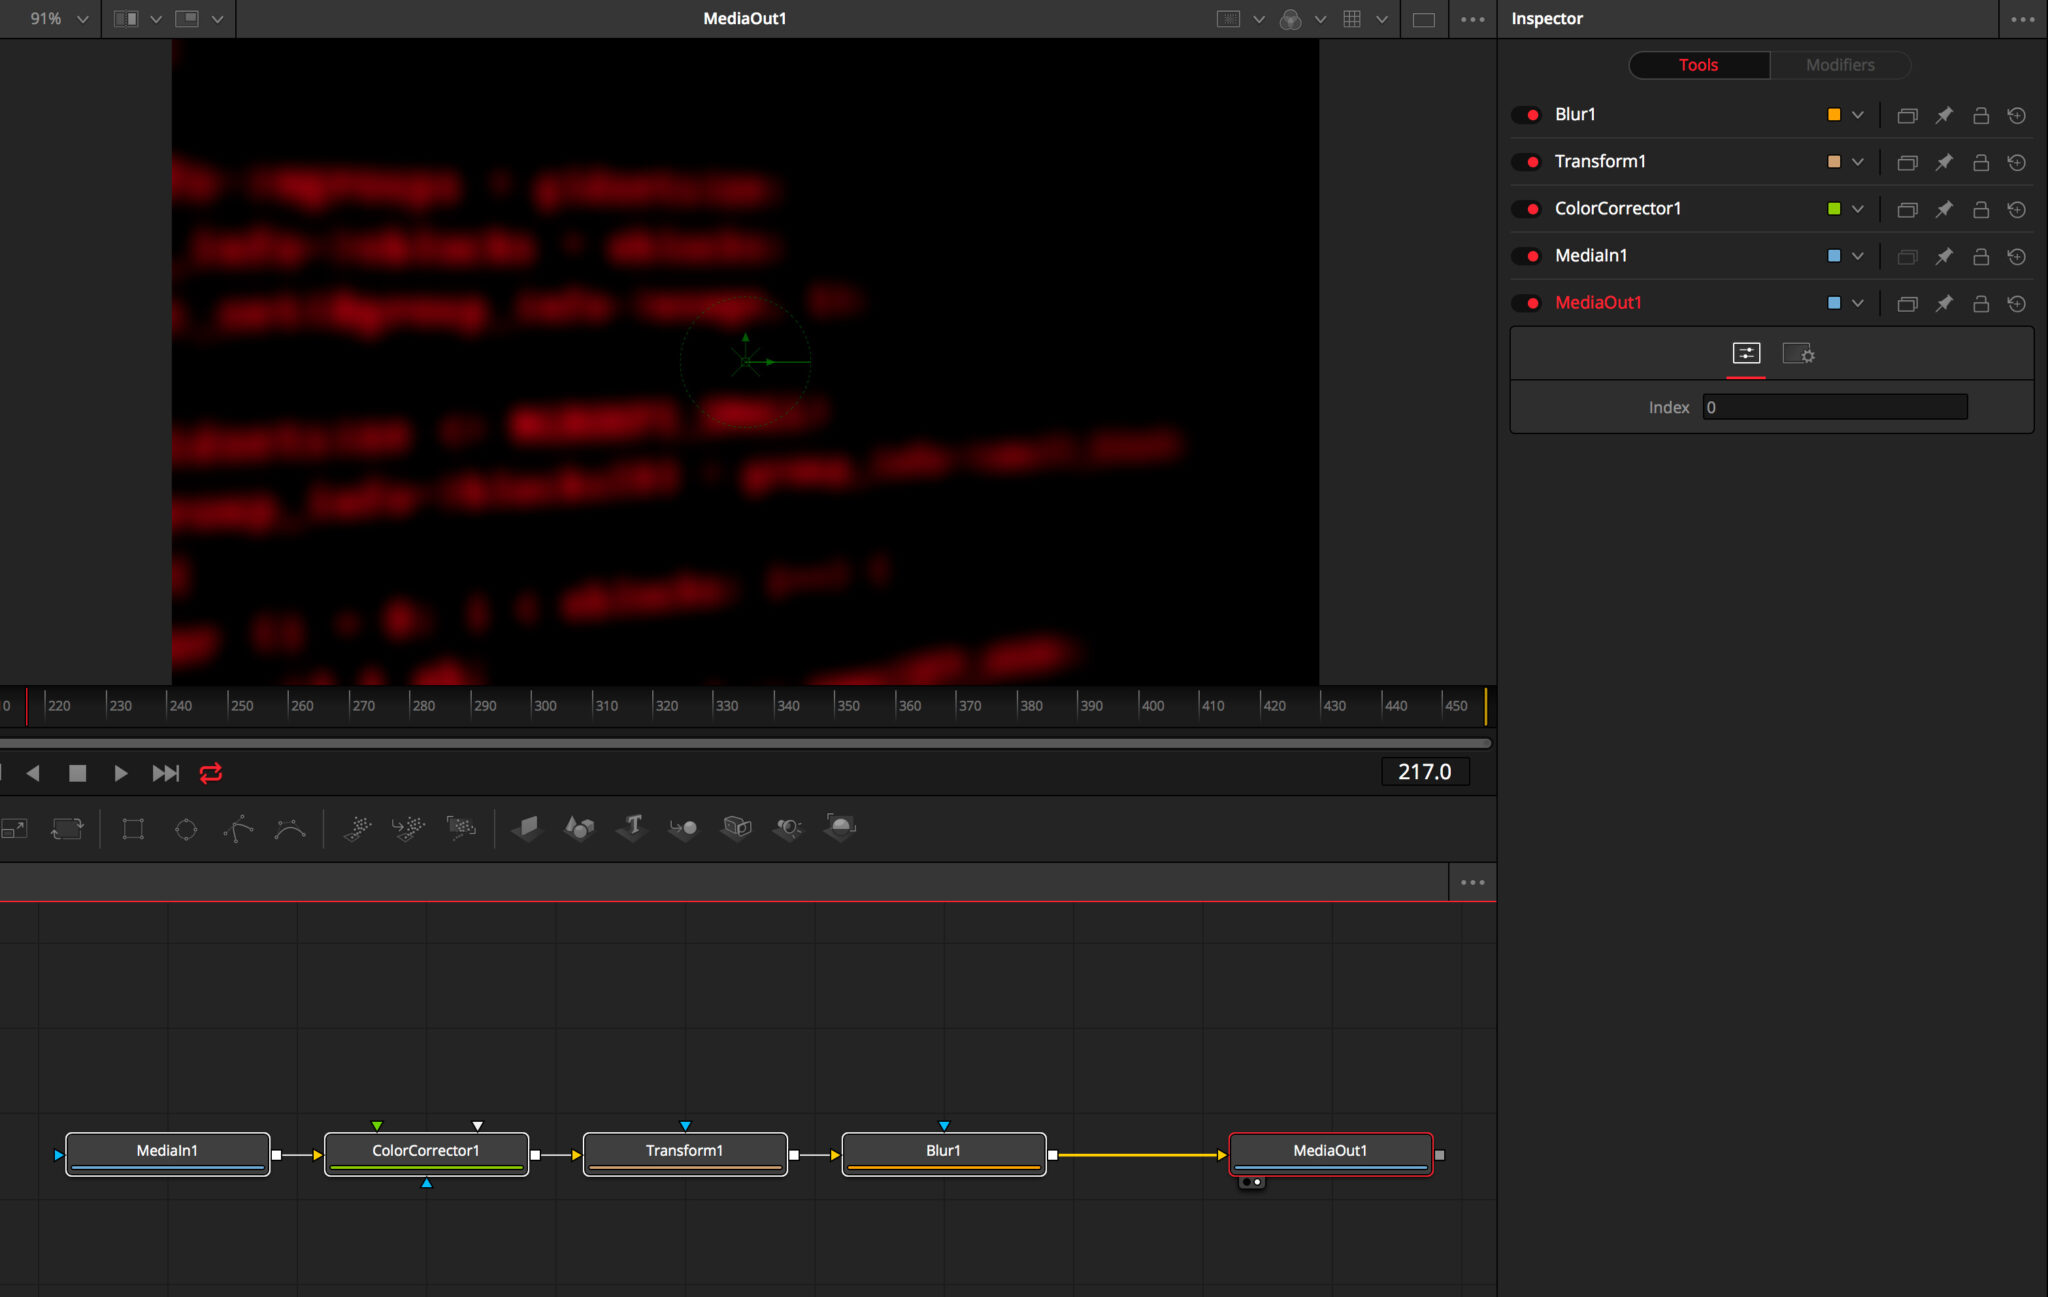The height and width of the screenshot is (1297, 2048).
Task: Add a Resize node from the toolbar
Action: click(14, 828)
